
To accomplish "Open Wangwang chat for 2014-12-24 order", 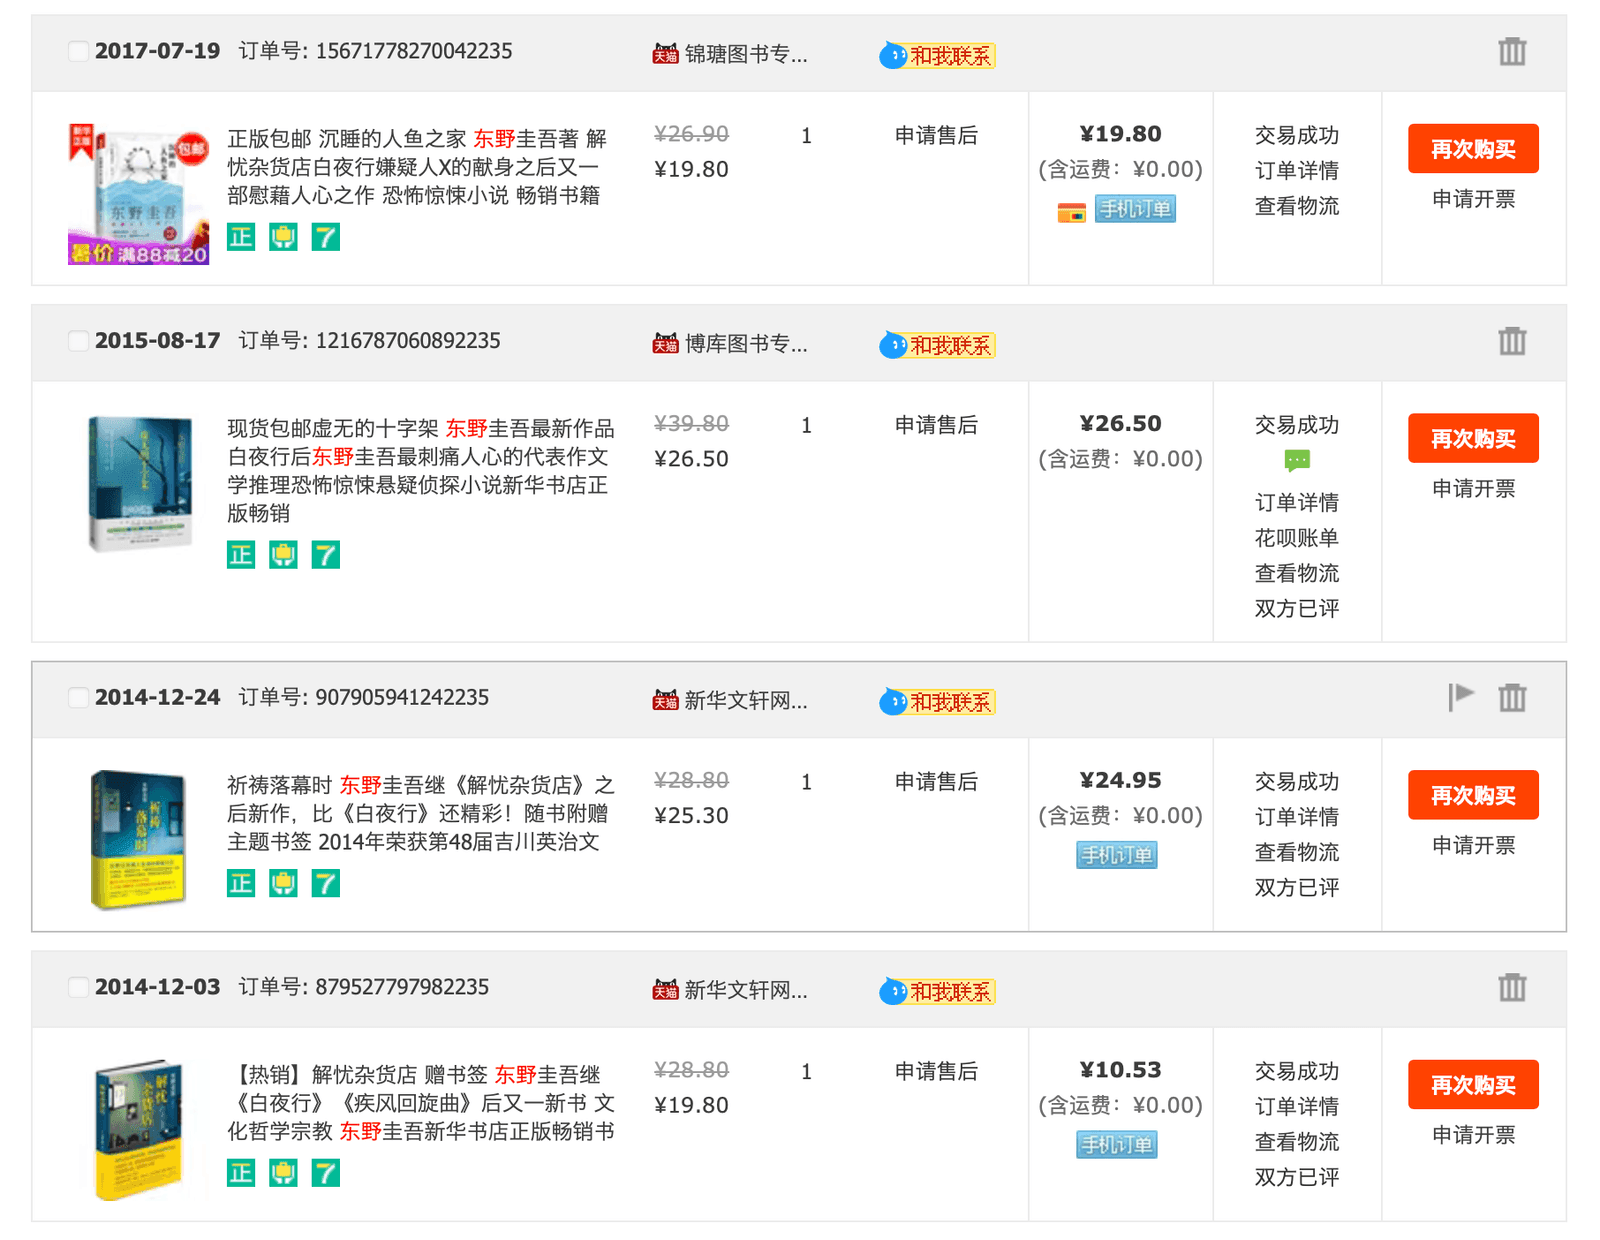I will click(x=937, y=701).
